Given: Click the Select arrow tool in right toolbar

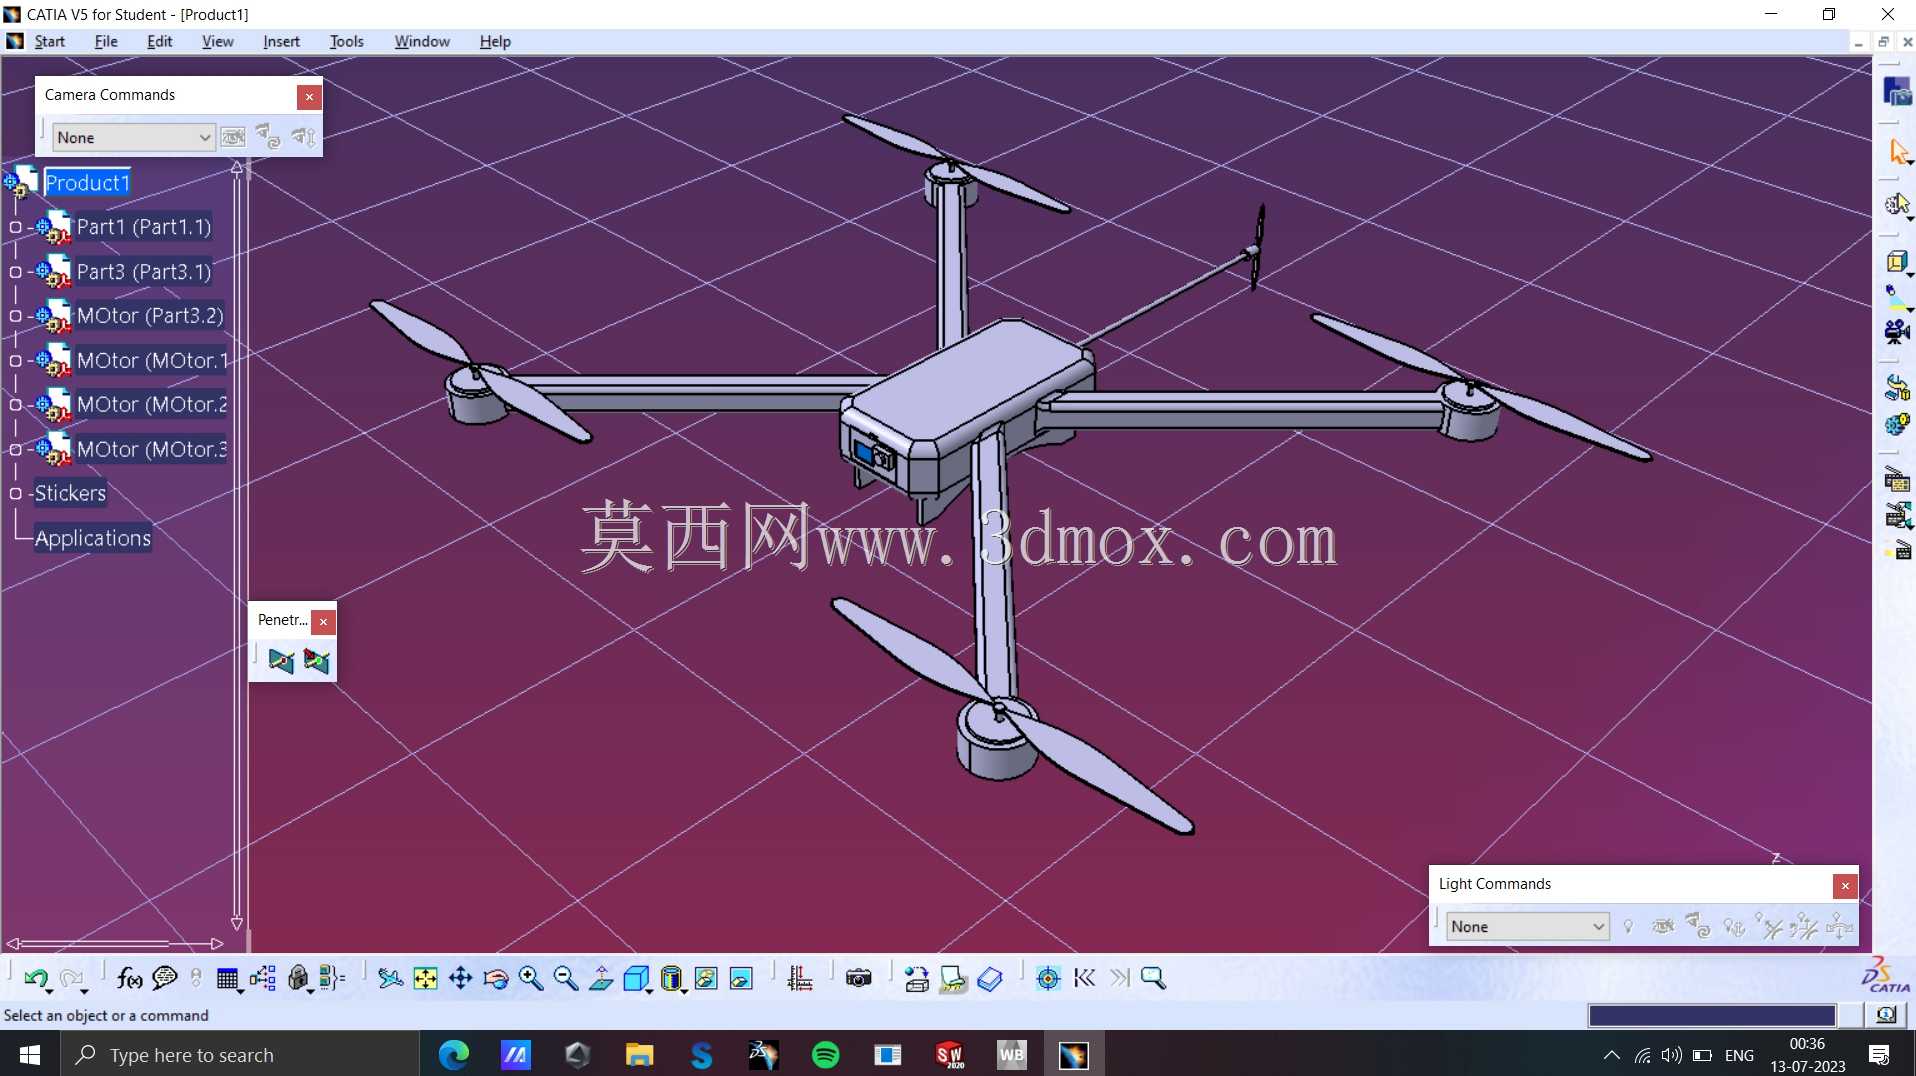Looking at the screenshot, I should click(1898, 152).
